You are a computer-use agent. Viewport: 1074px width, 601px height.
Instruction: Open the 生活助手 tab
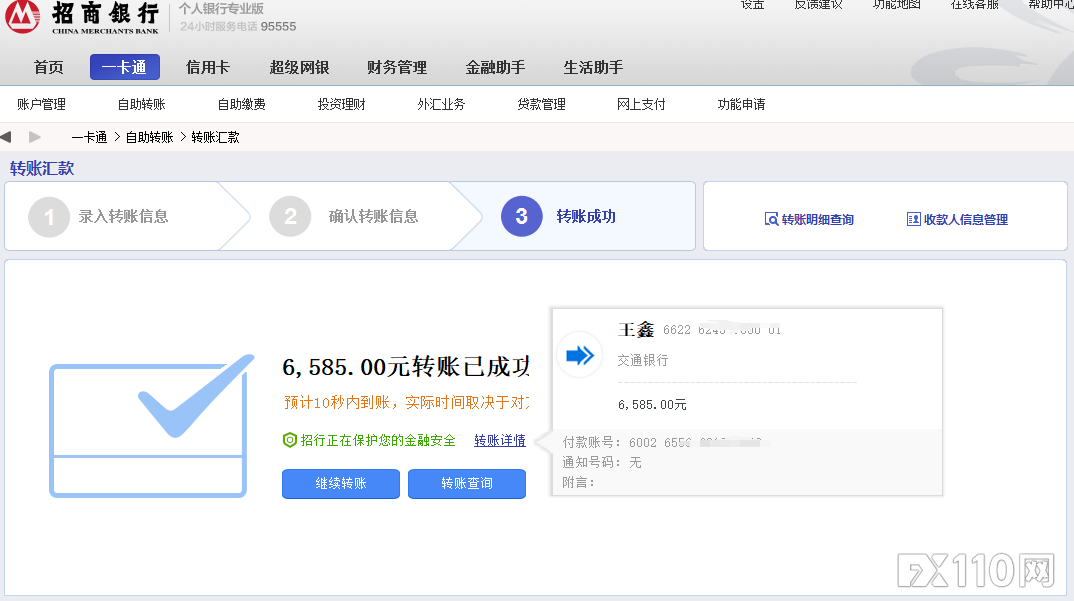593,67
